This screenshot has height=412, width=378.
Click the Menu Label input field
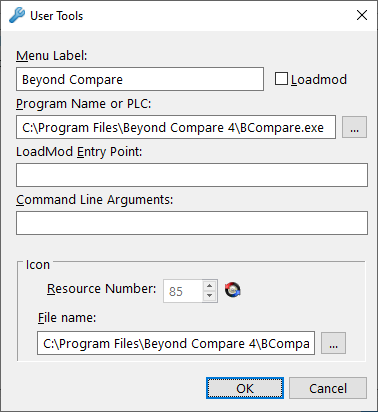(x=140, y=79)
